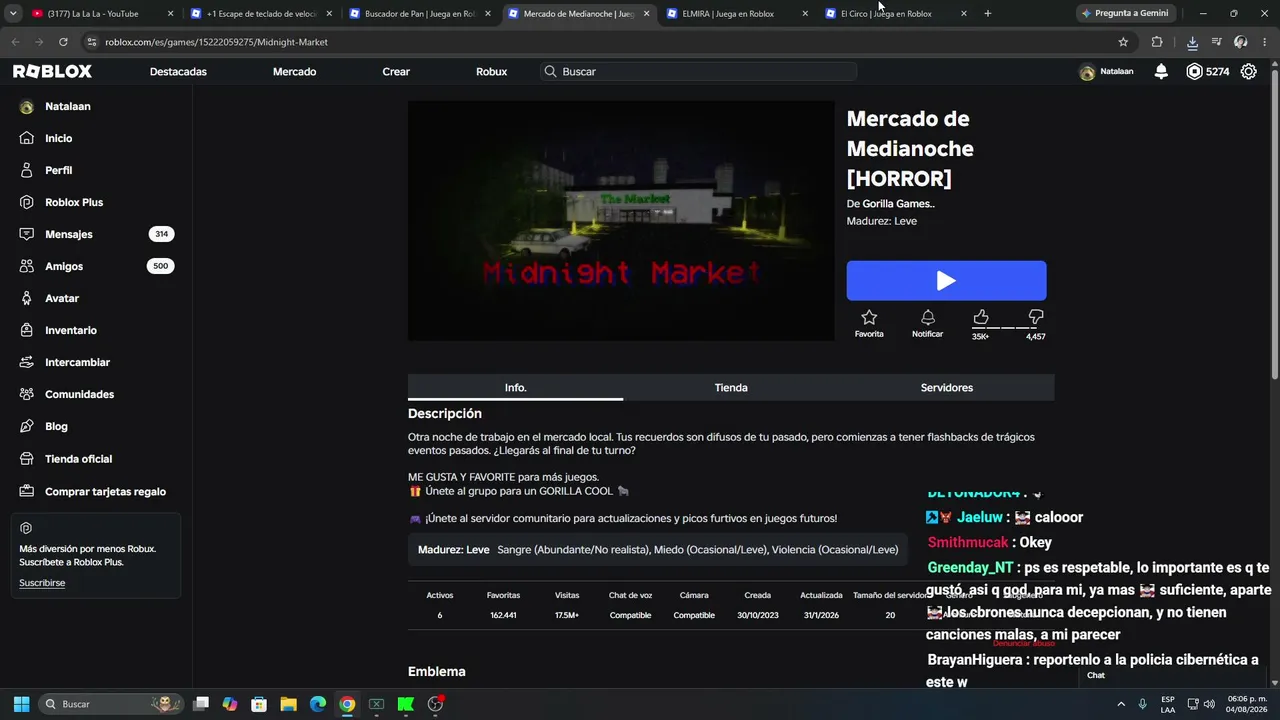The width and height of the screenshot is (1280, 720).
Task: Open the Chrome extensions puzzle icon
Action: click(1157, 42)
